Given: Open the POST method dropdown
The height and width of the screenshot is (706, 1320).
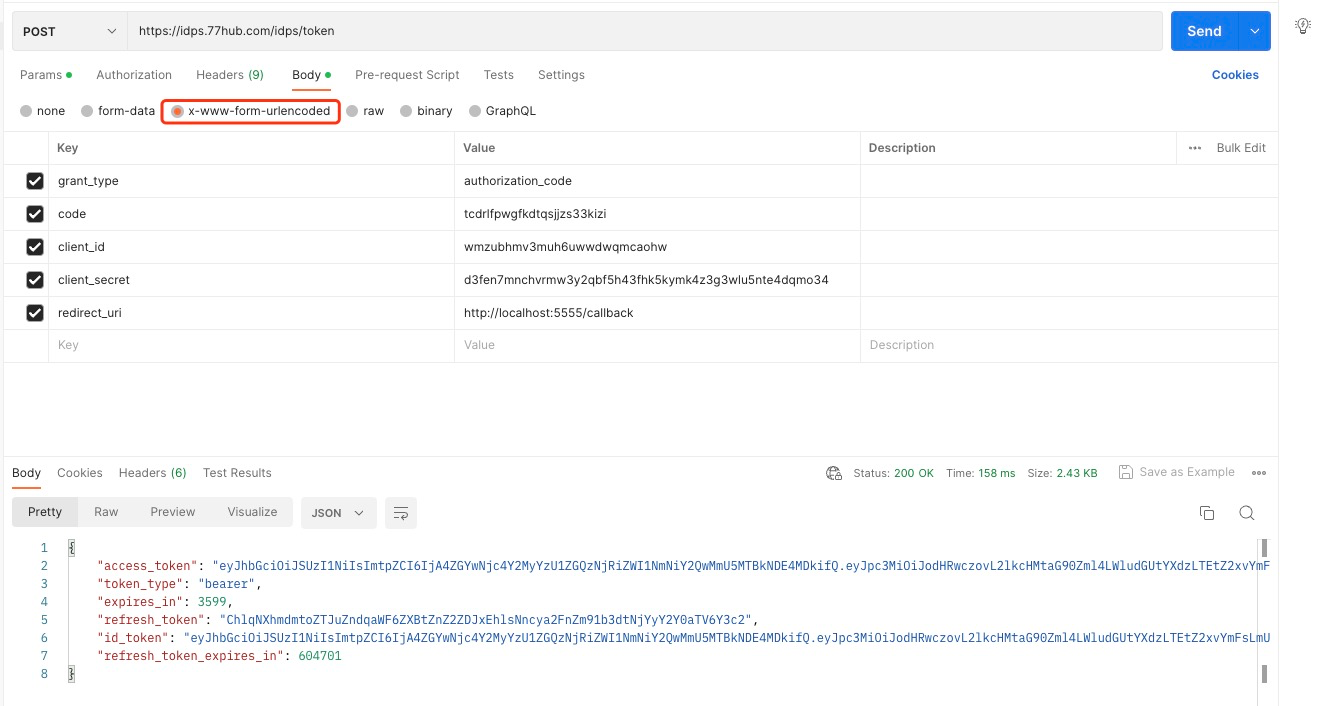Looking at the screenshot, I should (70, 31).
